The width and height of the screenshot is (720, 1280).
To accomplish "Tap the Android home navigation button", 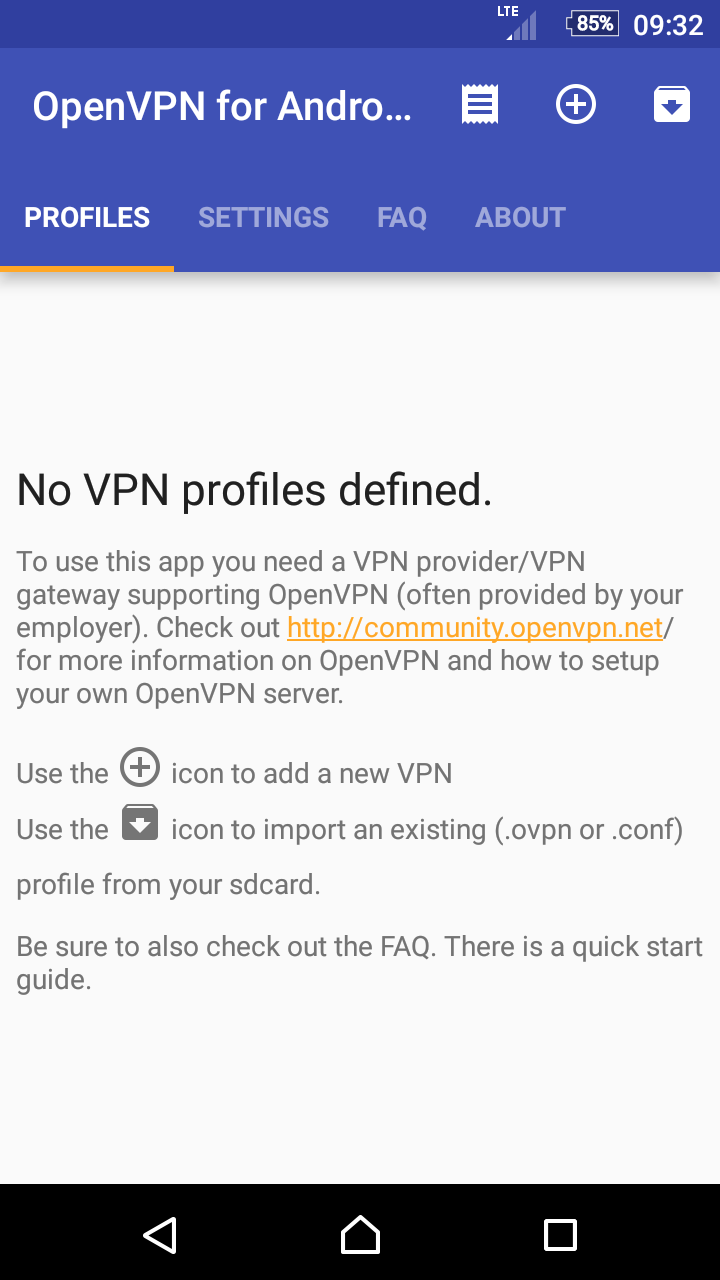I will (x=360, y=1235).
